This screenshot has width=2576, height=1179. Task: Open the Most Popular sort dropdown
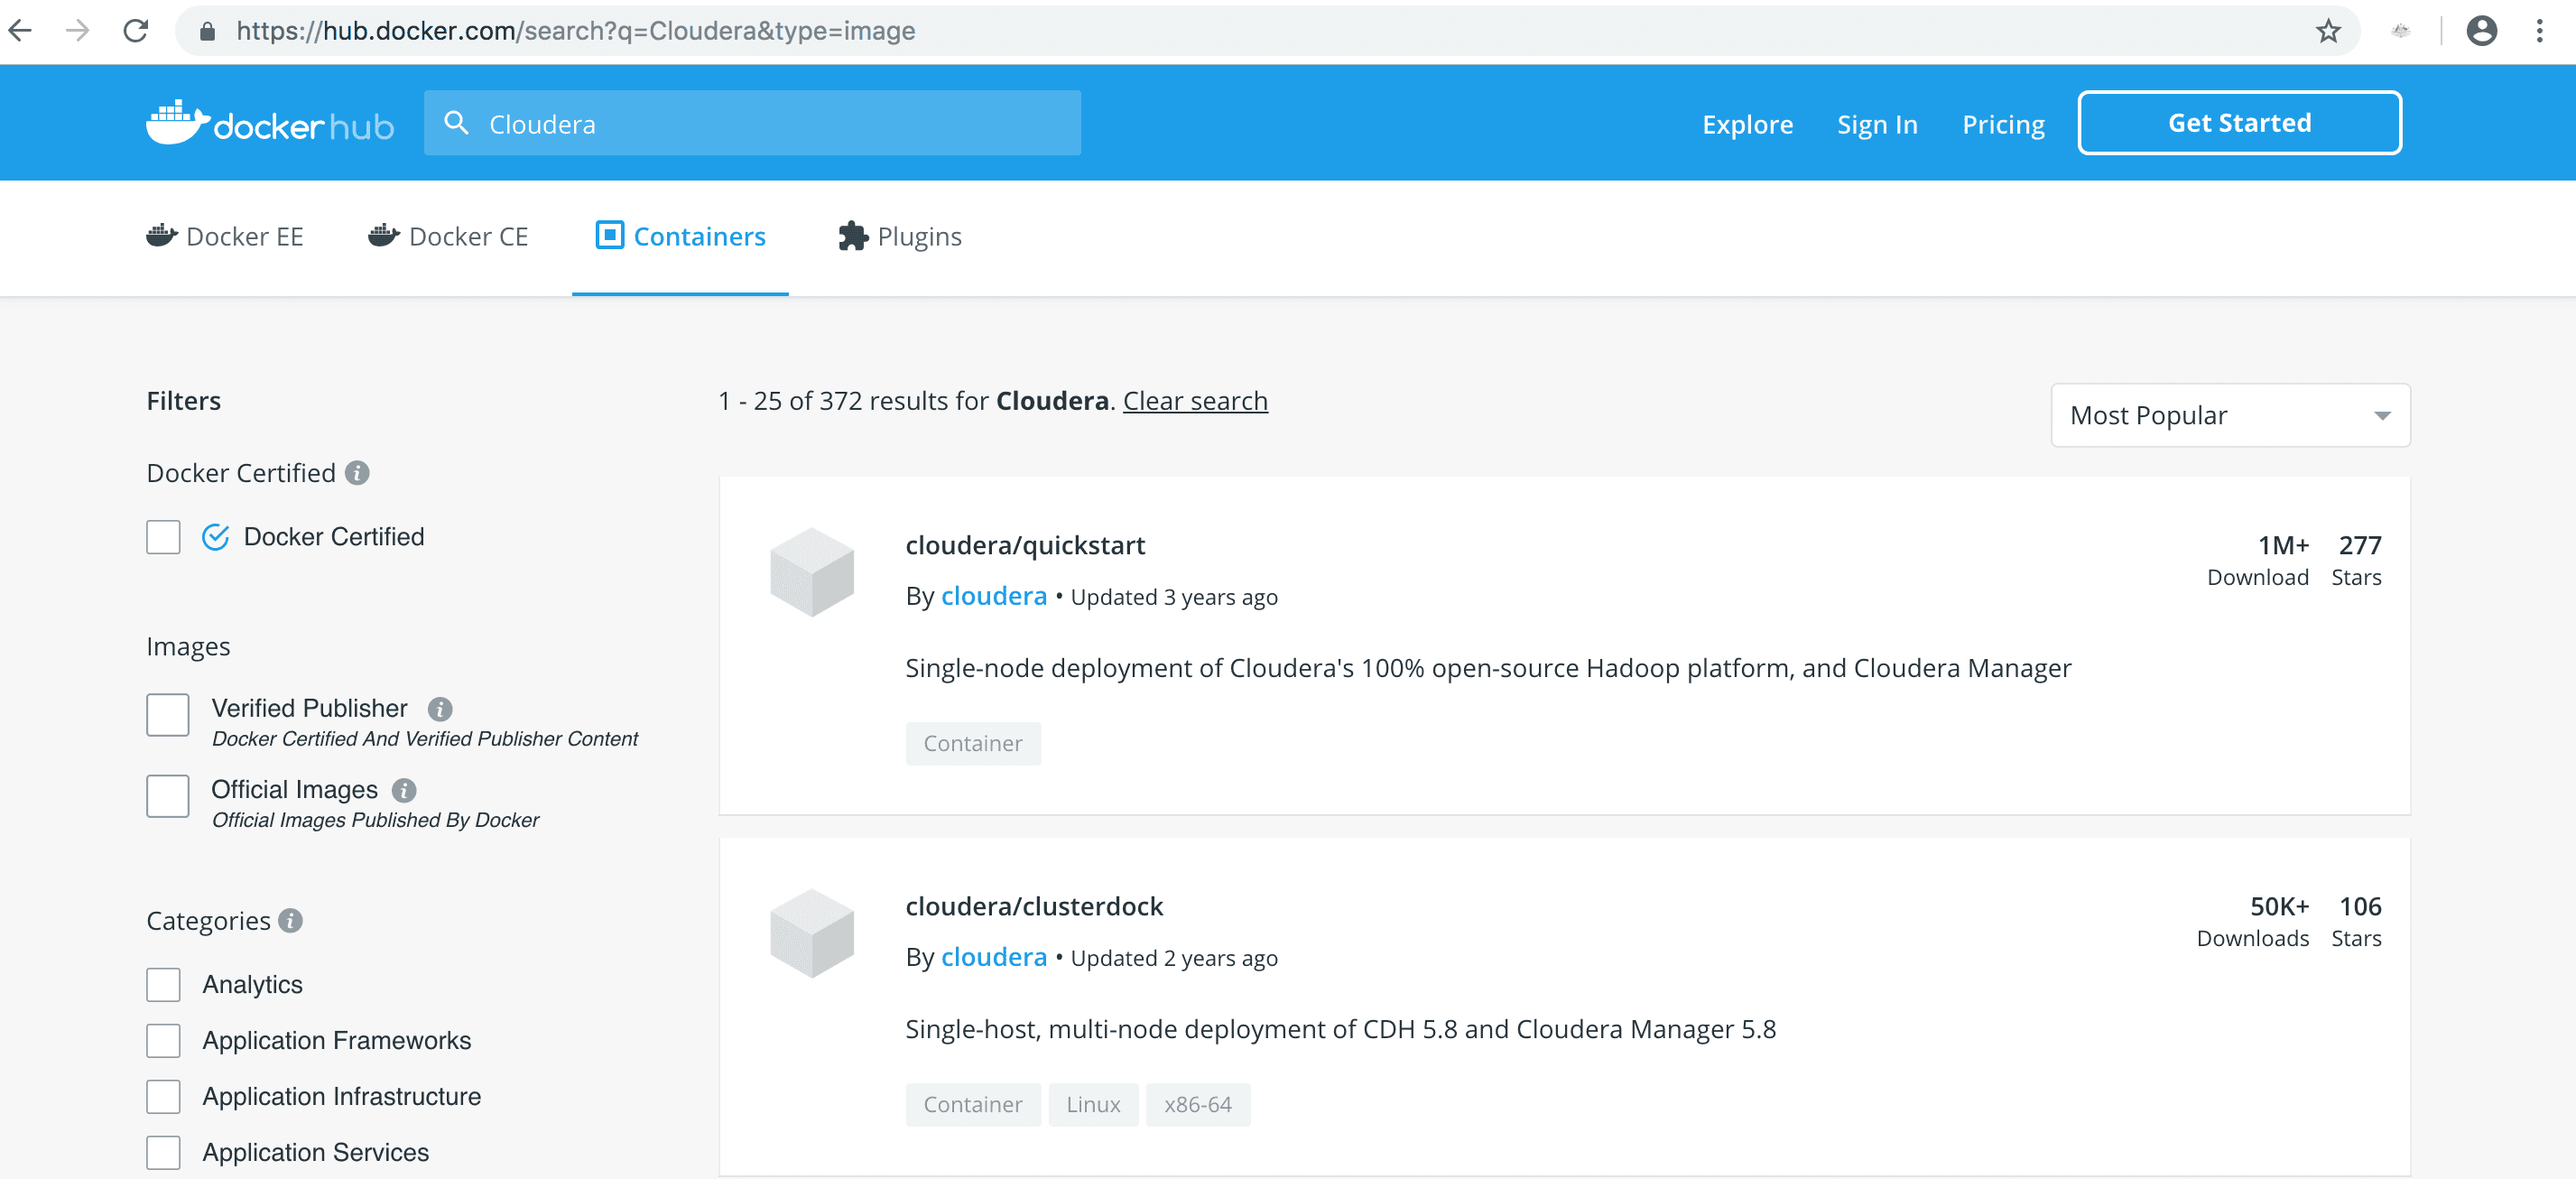tap(2230, 415)
